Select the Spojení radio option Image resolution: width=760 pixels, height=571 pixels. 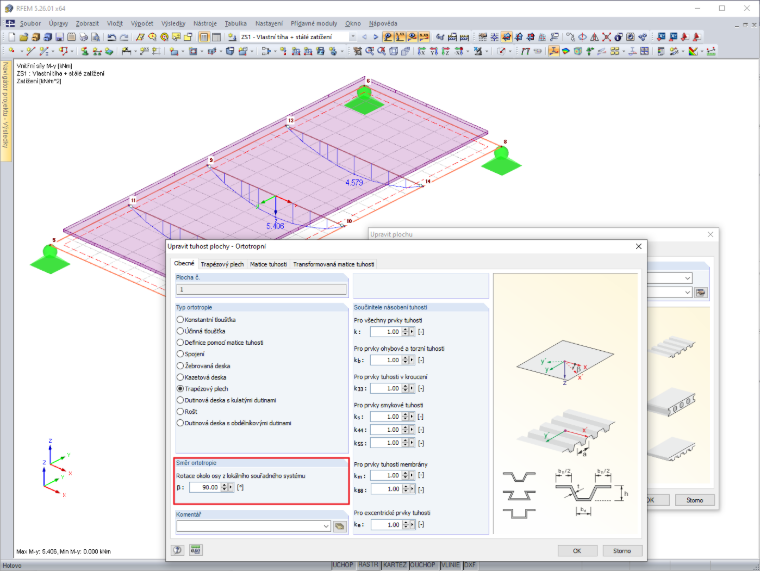pyautogui.click(x=180, y=354)
